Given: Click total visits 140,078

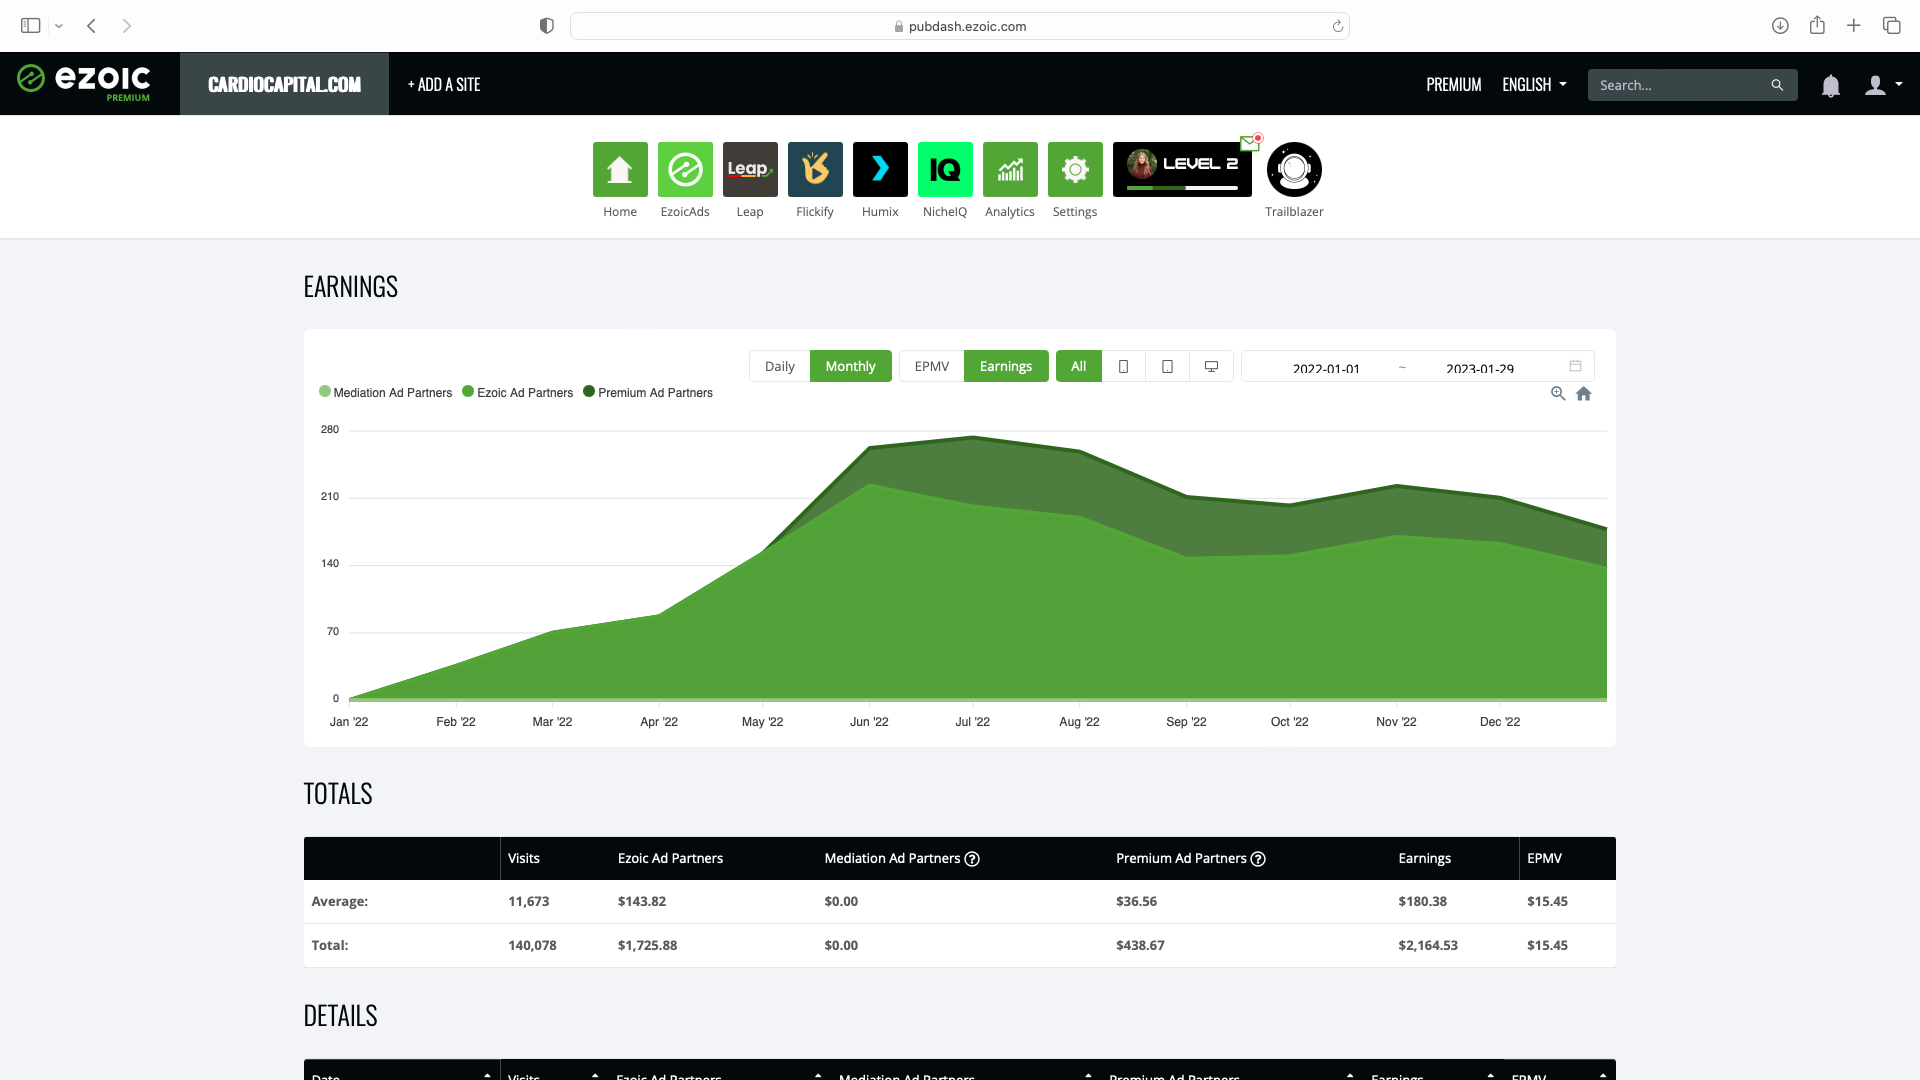Looking at the screenshot, I should (532, 945).
